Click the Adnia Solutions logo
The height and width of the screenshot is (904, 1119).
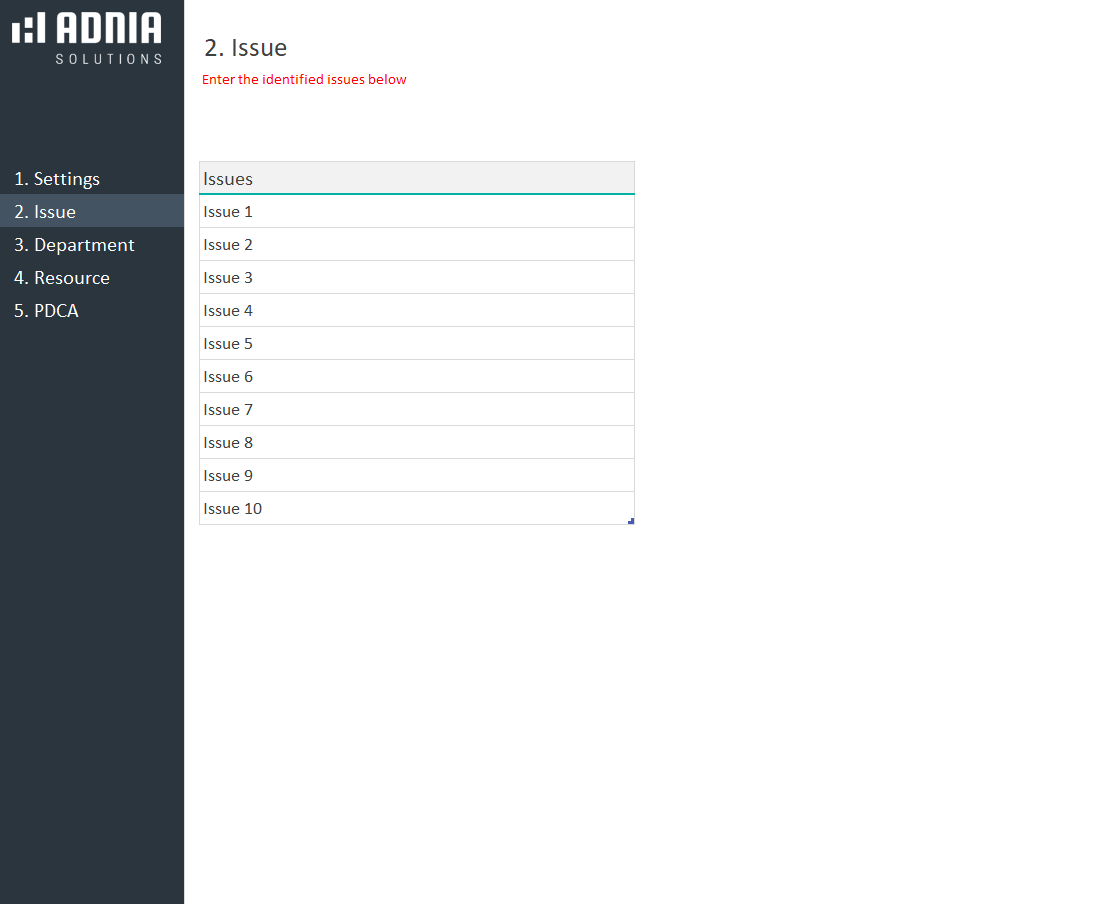tap(87, 38)
